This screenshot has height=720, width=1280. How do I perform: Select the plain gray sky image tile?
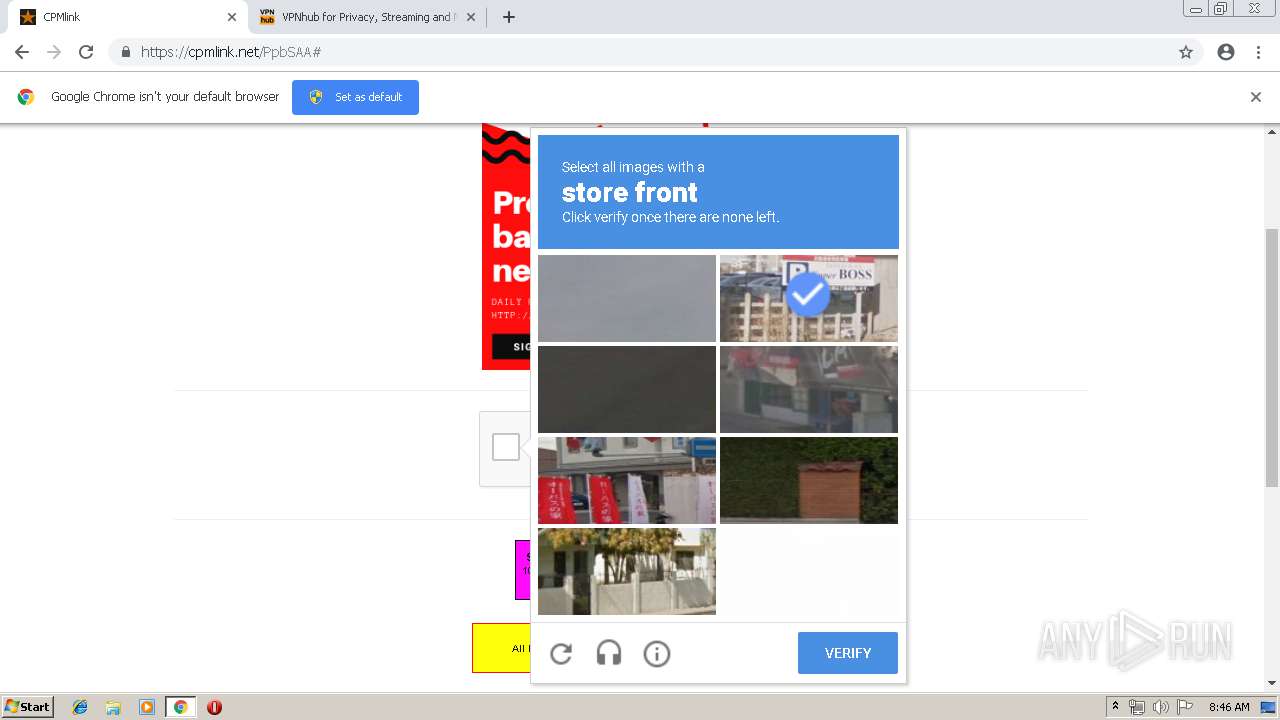click(x=627, y=298)
